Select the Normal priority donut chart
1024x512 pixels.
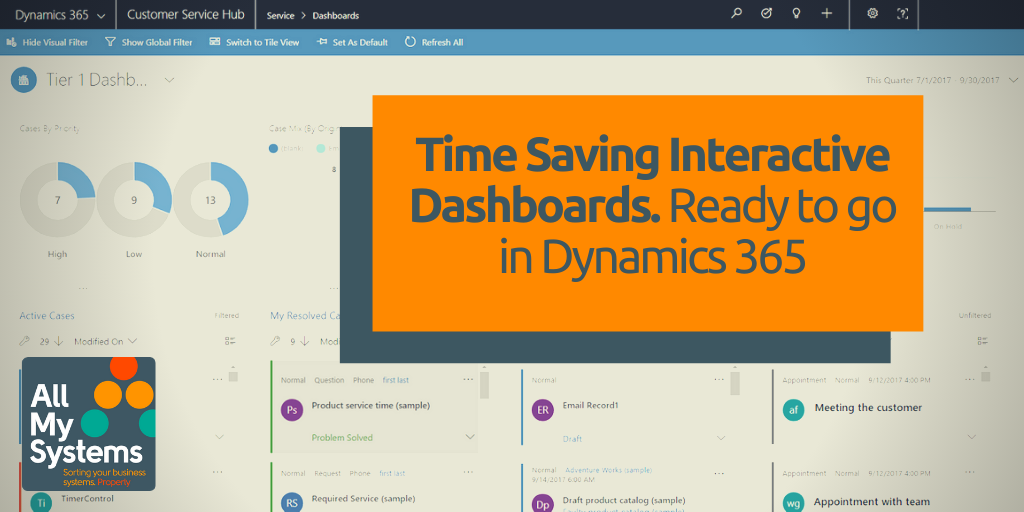tap(210, 200)
